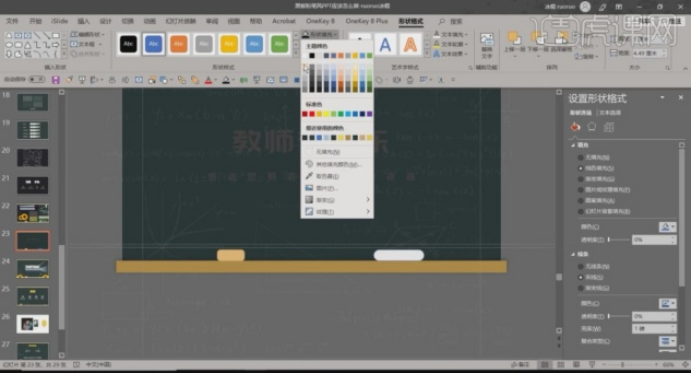The image size is (692, 373).
Task: Switch to Text Options 文本选项 tab
Action: 610,113
